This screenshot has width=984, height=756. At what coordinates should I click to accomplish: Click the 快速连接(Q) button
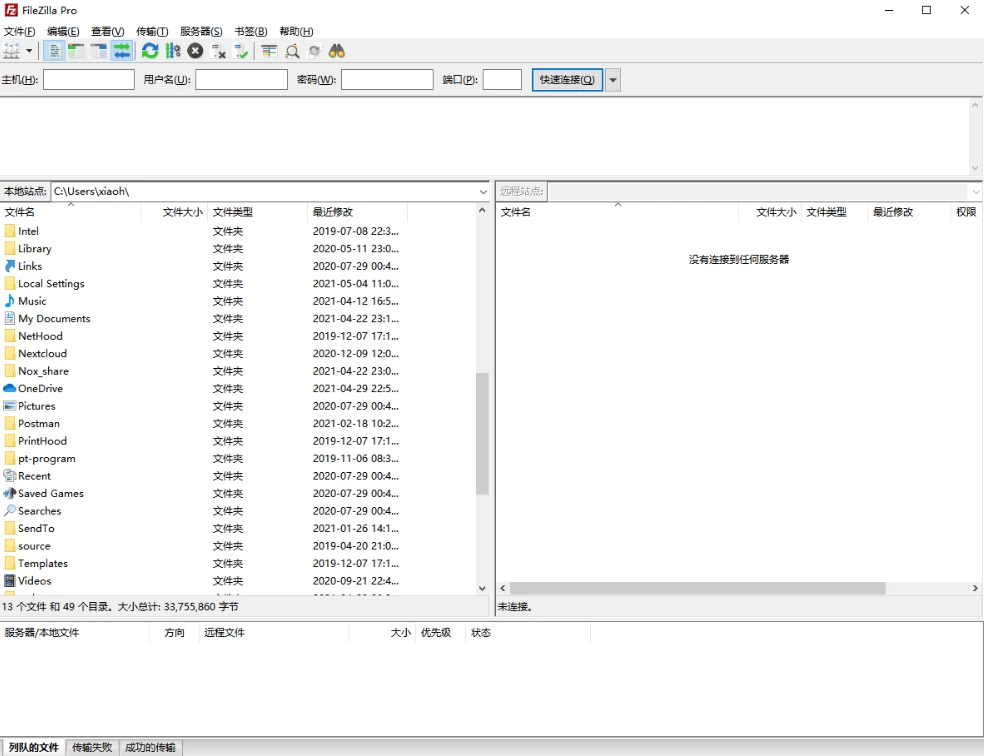pos(567,80)
